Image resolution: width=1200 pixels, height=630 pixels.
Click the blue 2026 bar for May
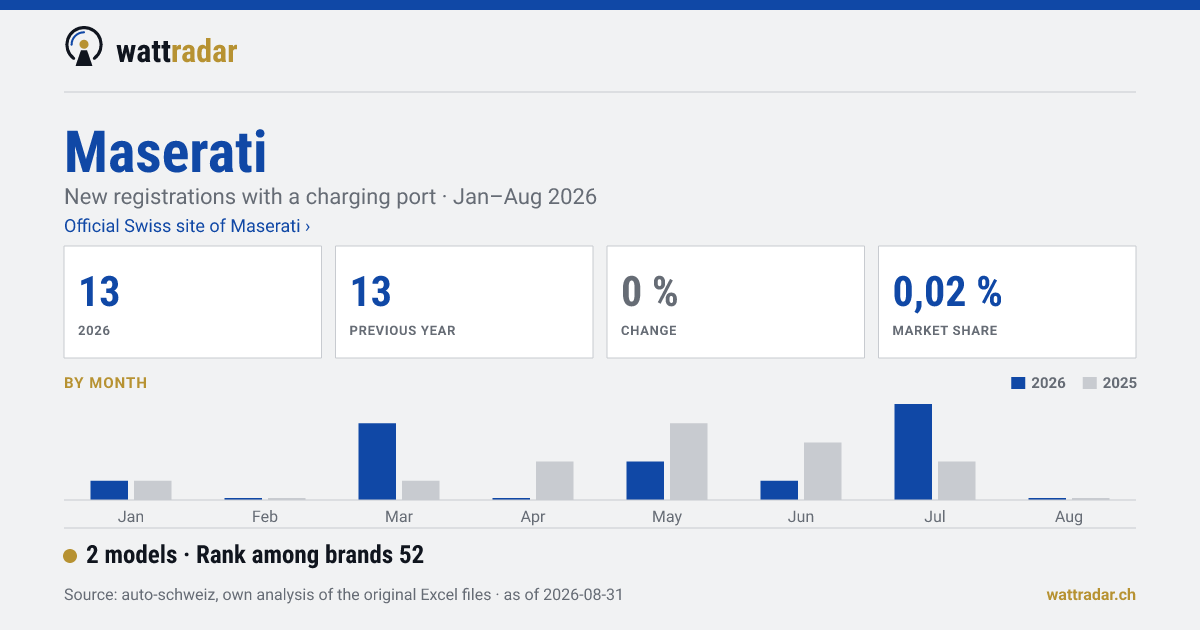pos(645,480)
